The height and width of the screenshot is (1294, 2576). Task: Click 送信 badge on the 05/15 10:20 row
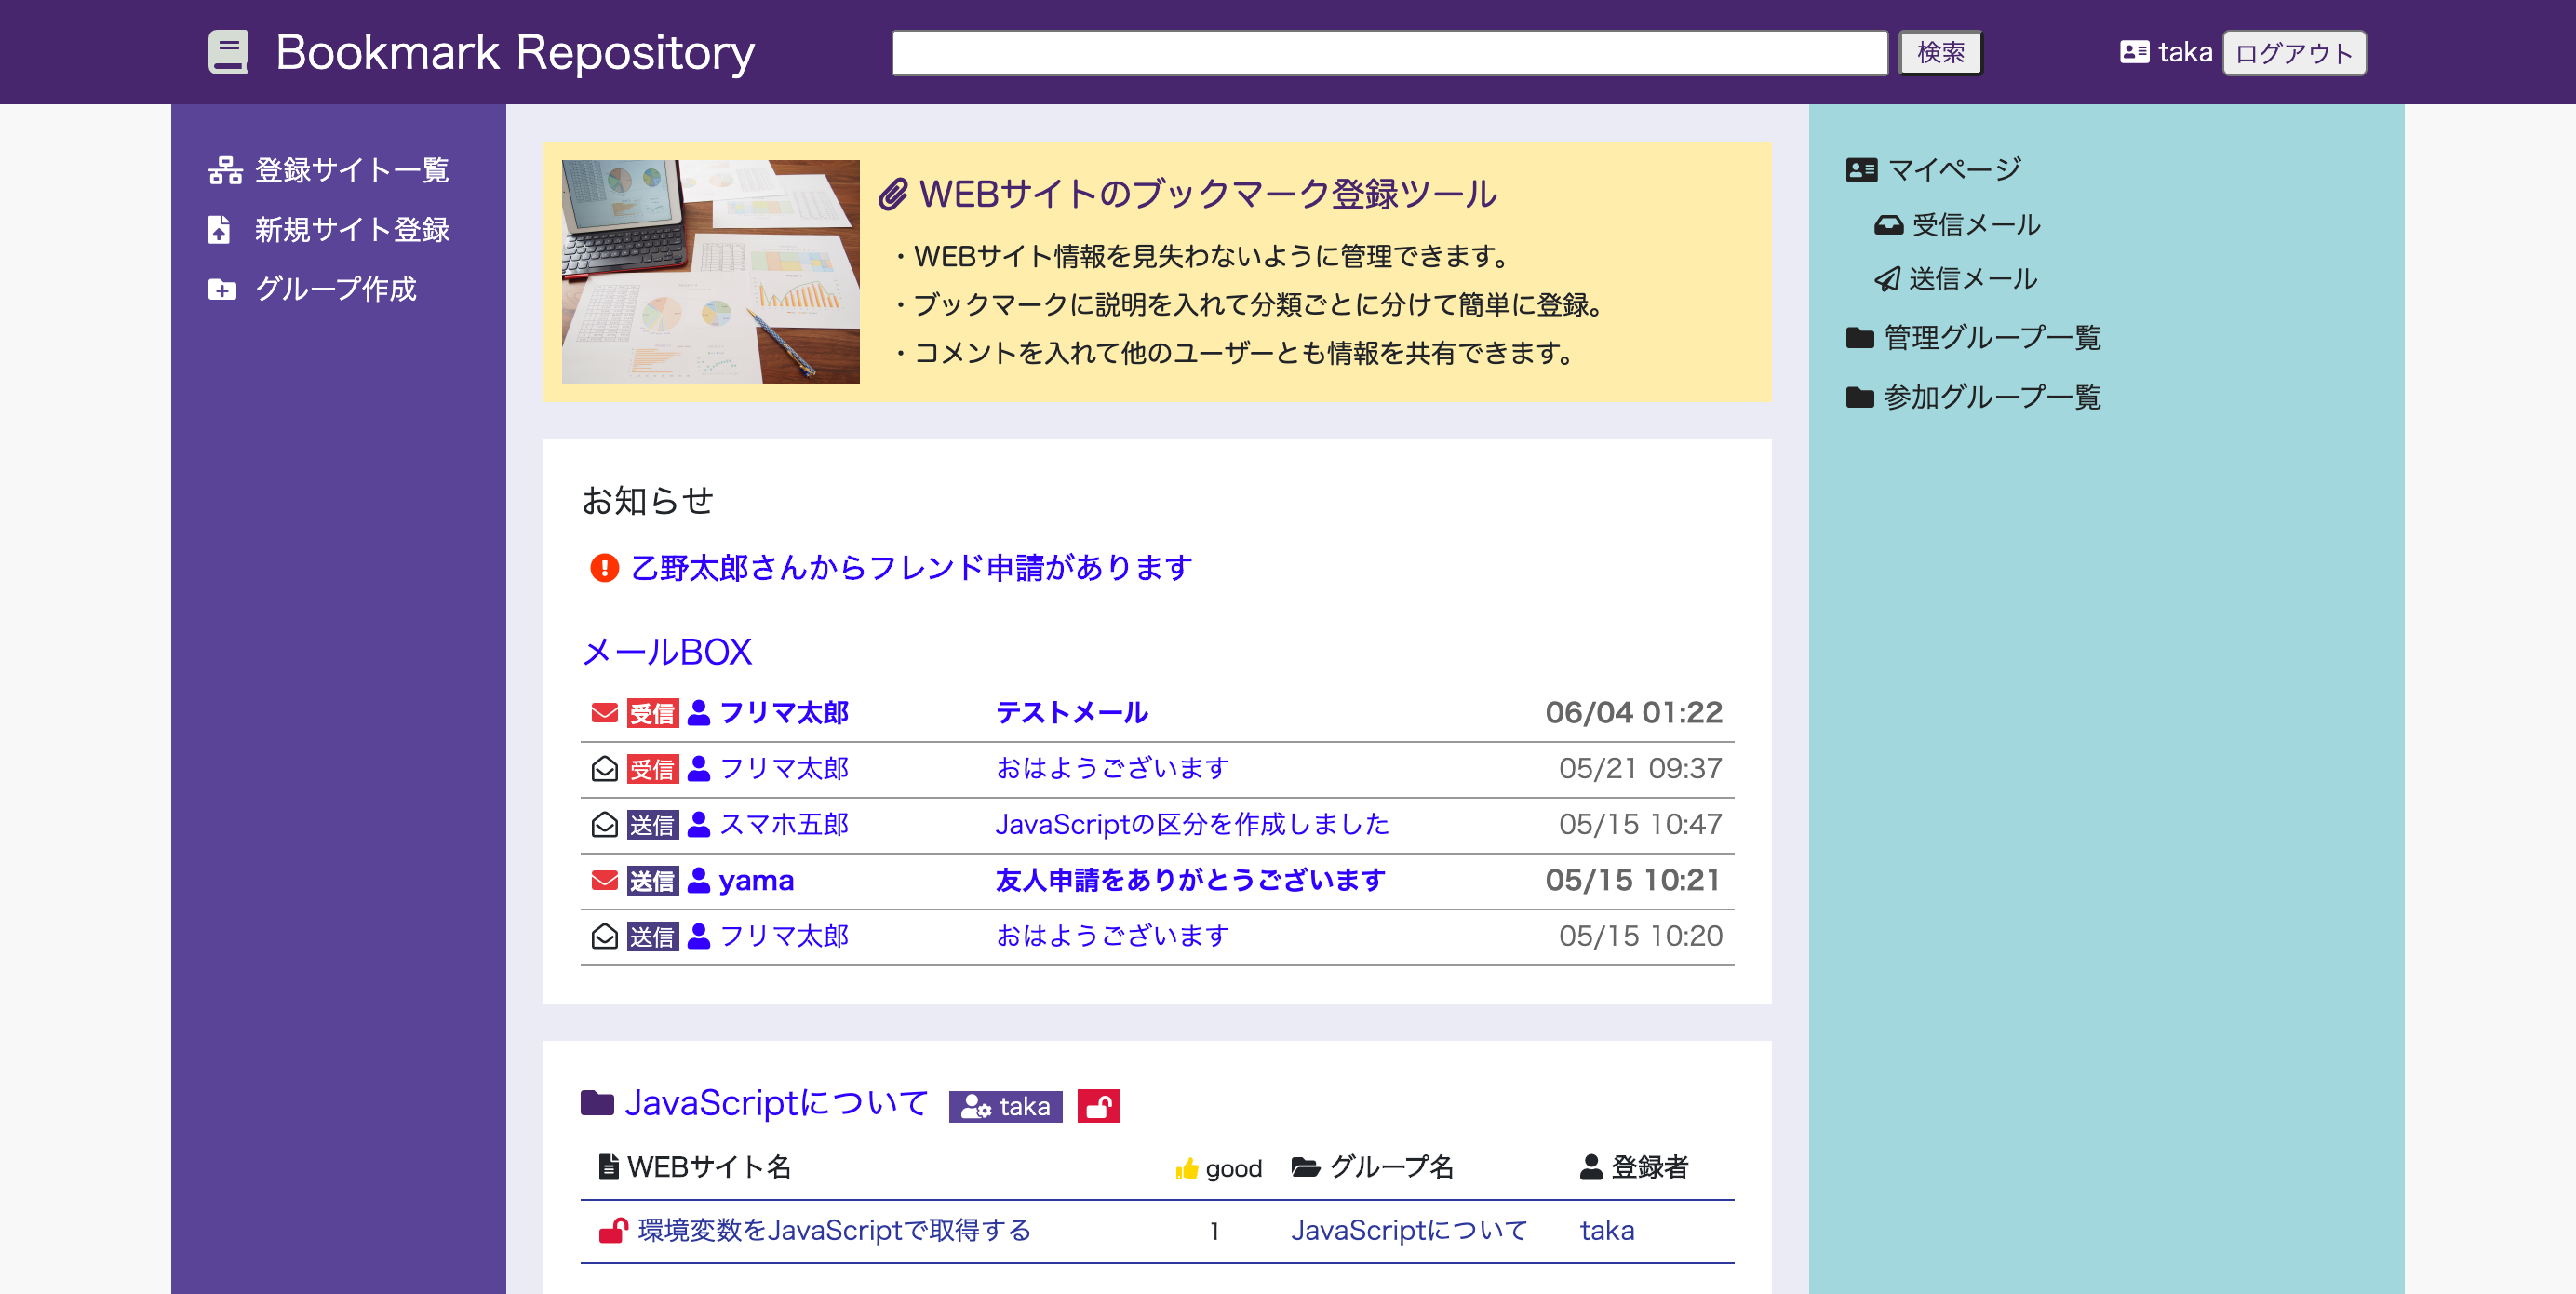[x=653, y=937]
